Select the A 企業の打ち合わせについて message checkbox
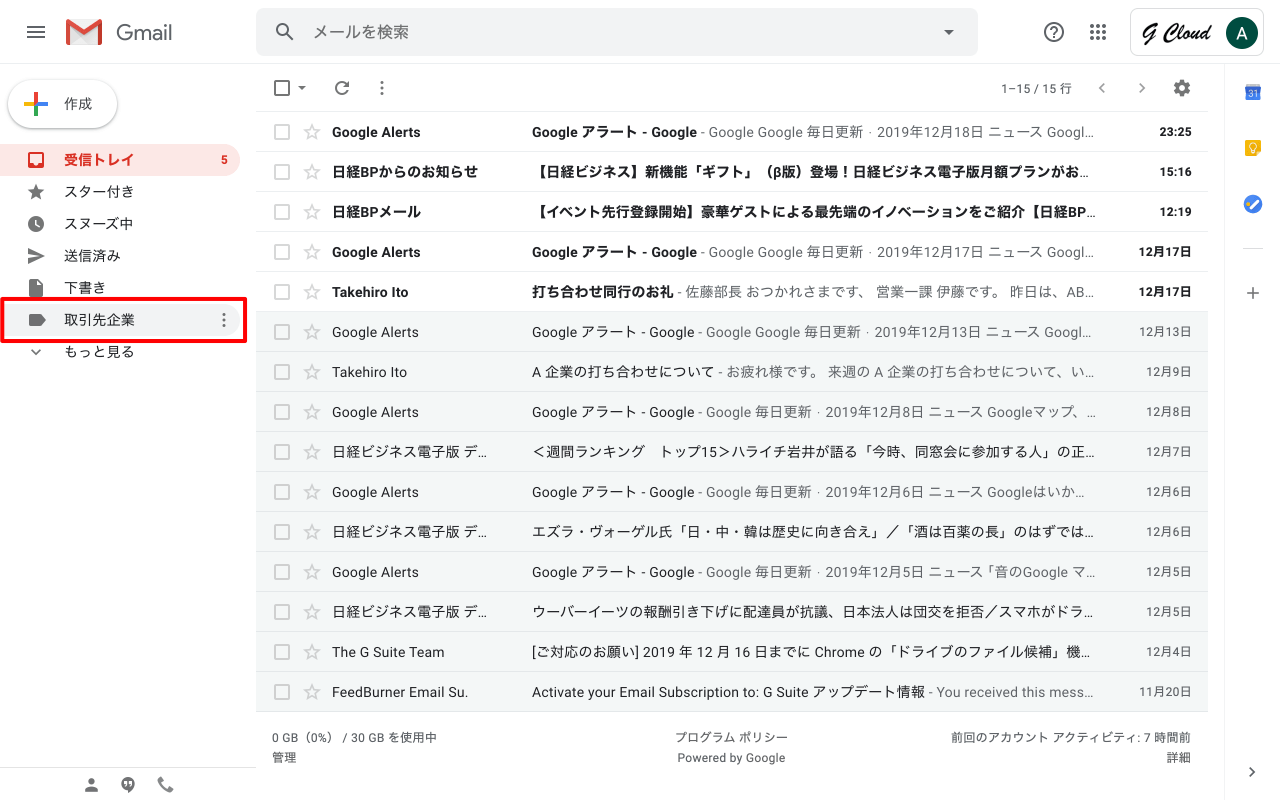The width and height of the screenshot is (1280, 800). pyautogui.click(x=282, y=372)
